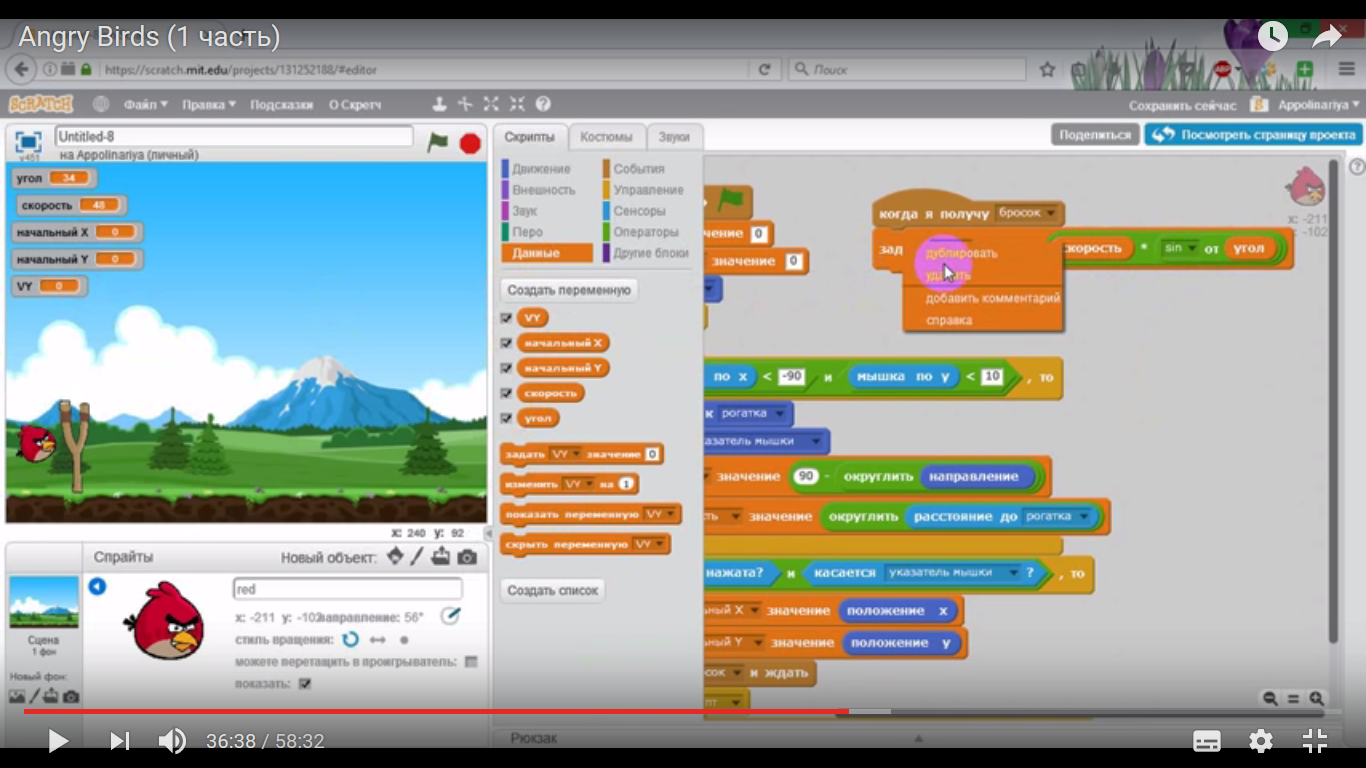This screenshot has width=1366, height=768.
Task: Open the Правка menu
Action: [209, 104]
